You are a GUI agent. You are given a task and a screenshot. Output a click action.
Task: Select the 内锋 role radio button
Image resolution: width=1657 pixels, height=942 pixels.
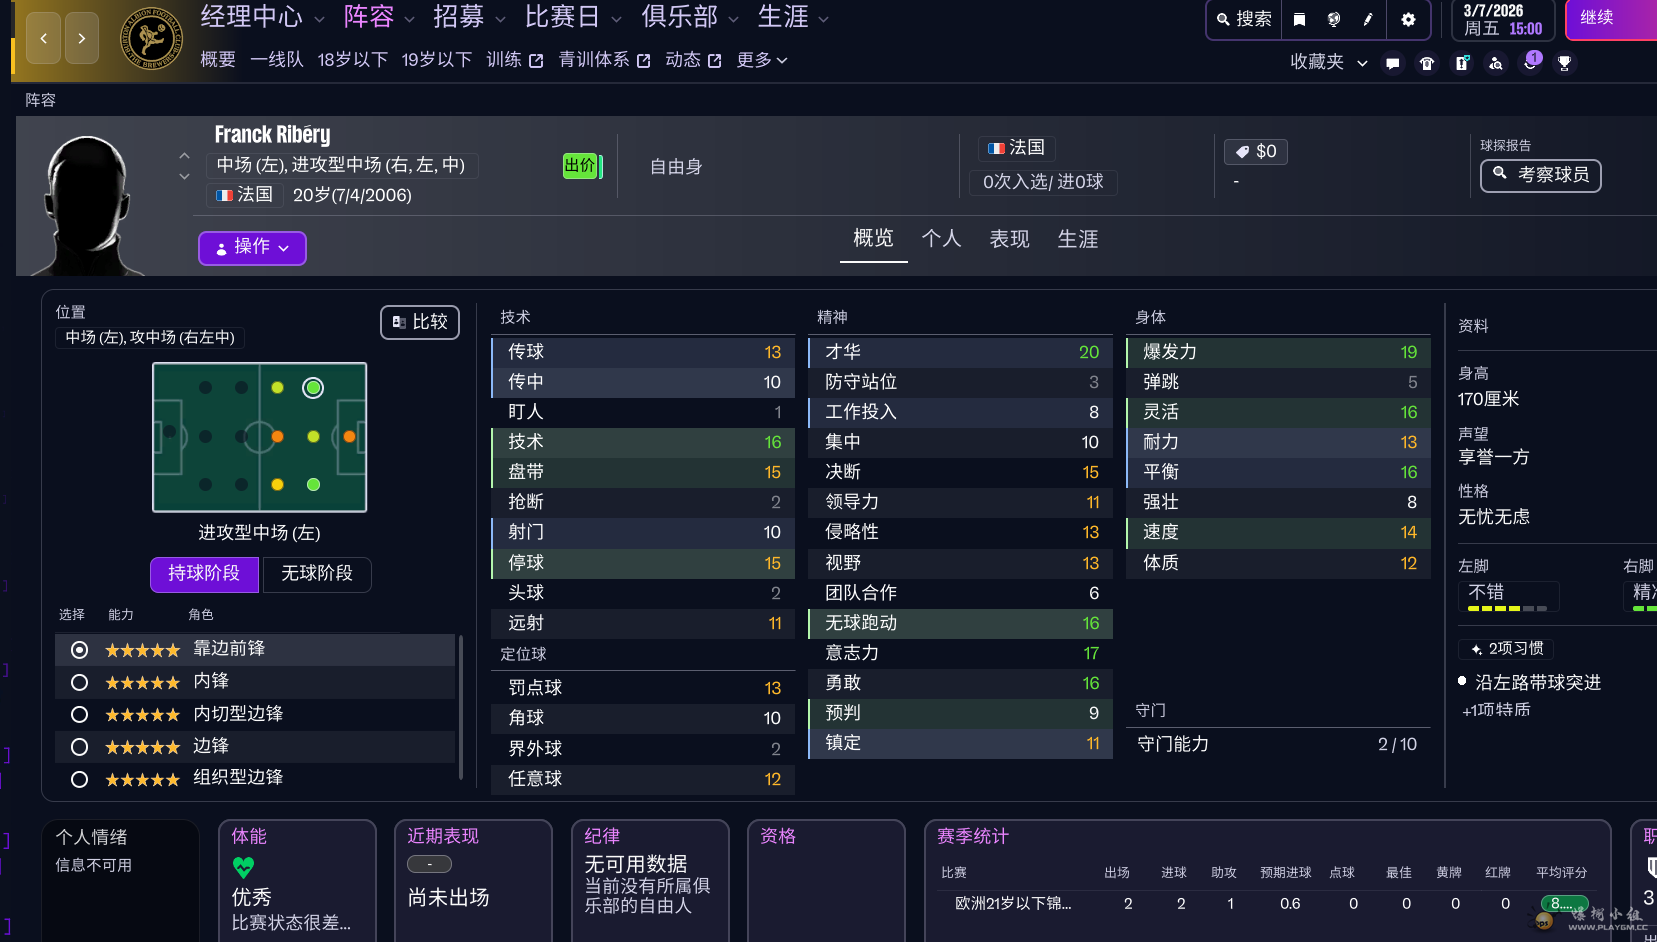pos(80,683)
